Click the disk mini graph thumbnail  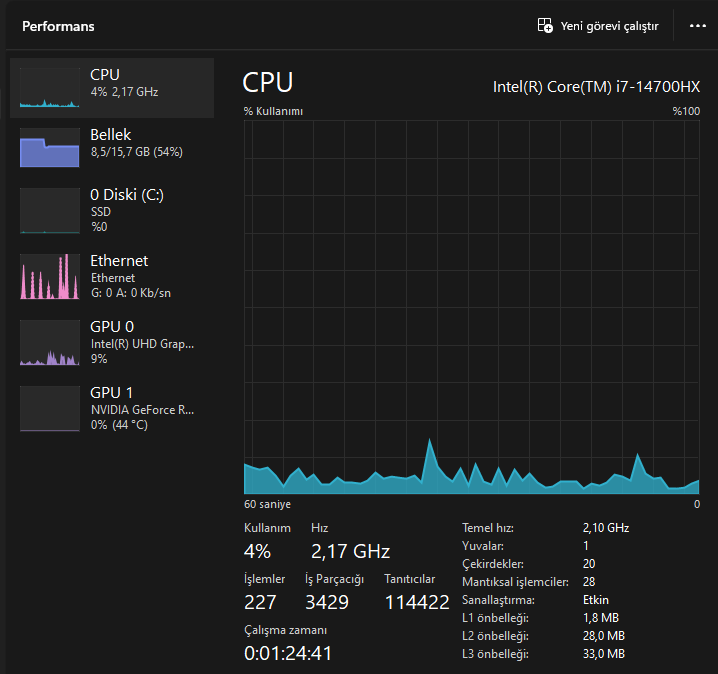click(x=49, y=211)
